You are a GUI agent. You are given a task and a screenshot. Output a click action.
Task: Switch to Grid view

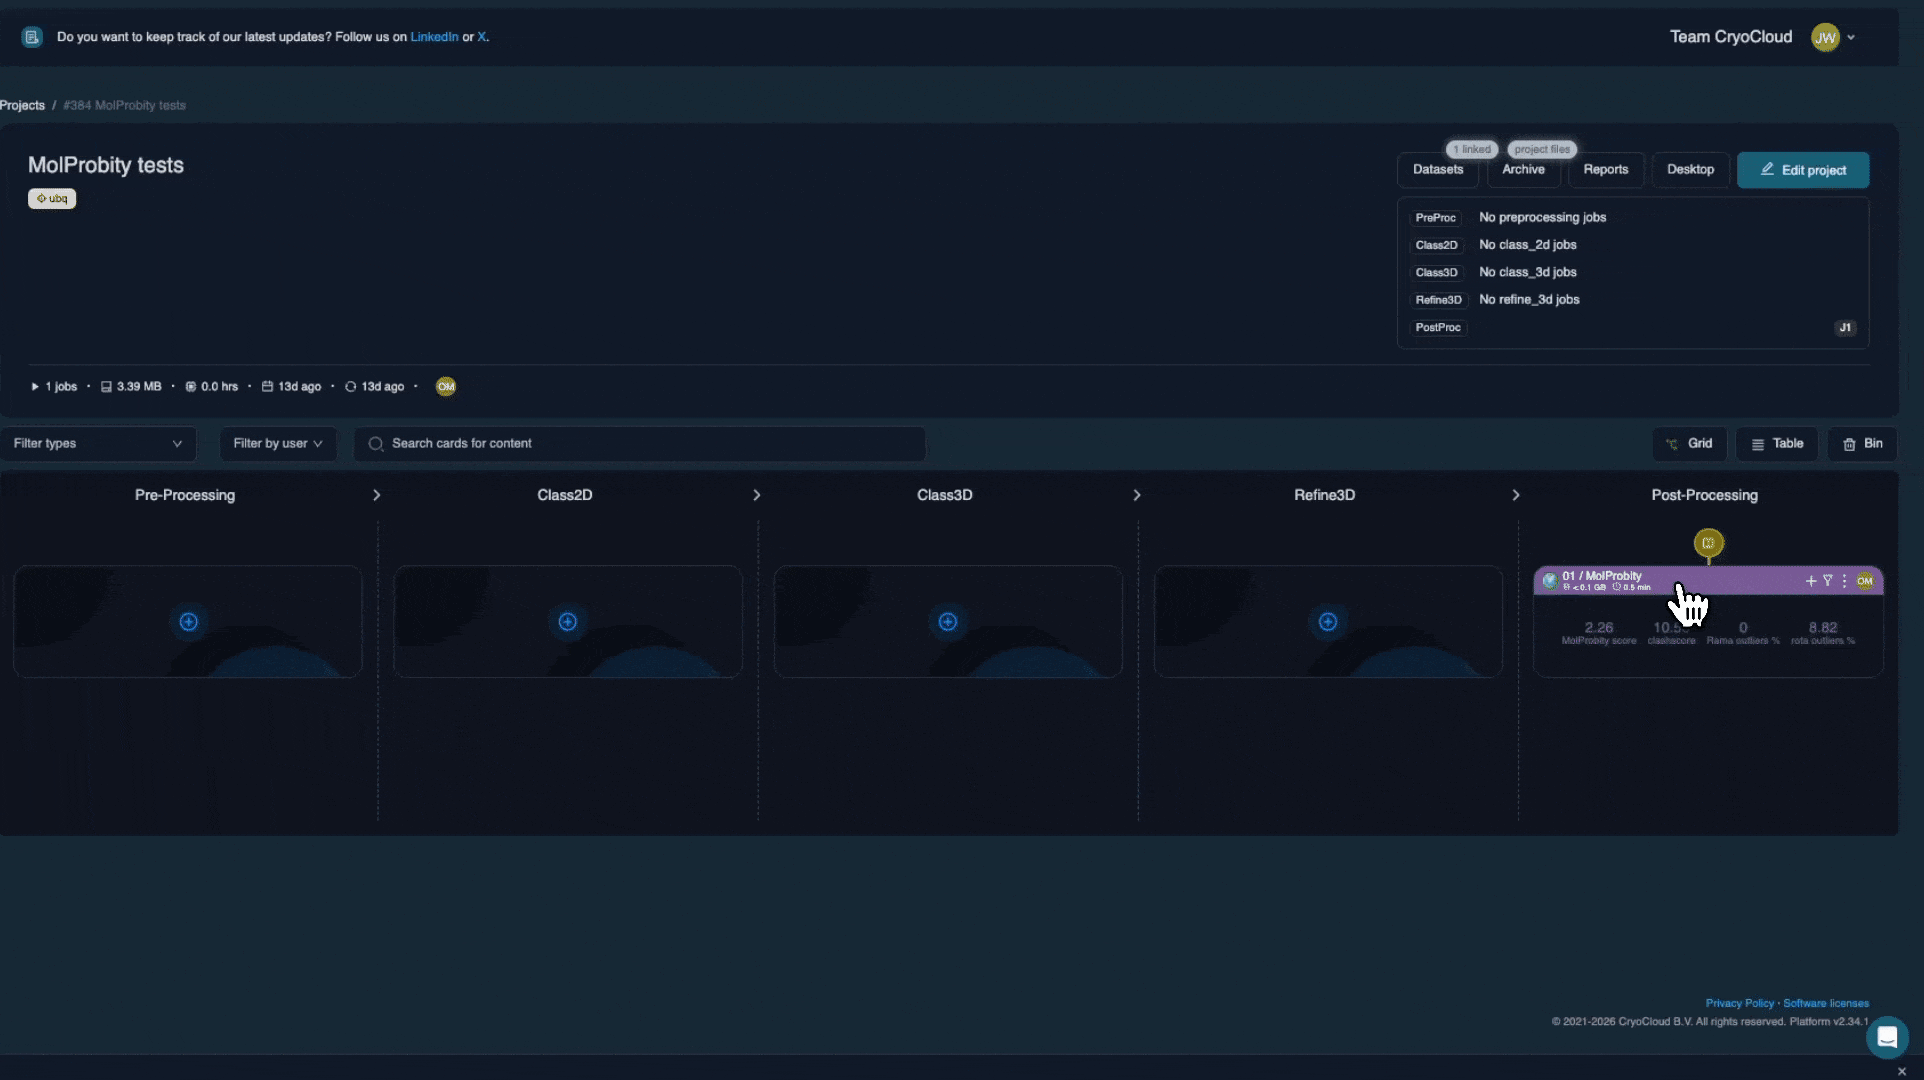1689,444
